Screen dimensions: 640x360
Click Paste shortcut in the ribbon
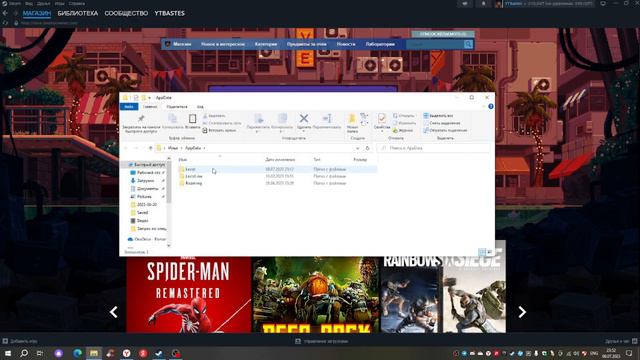point(219,130)
